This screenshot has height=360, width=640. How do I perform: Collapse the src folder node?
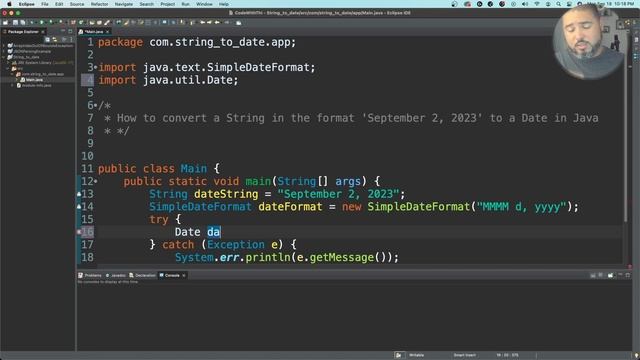7,69
